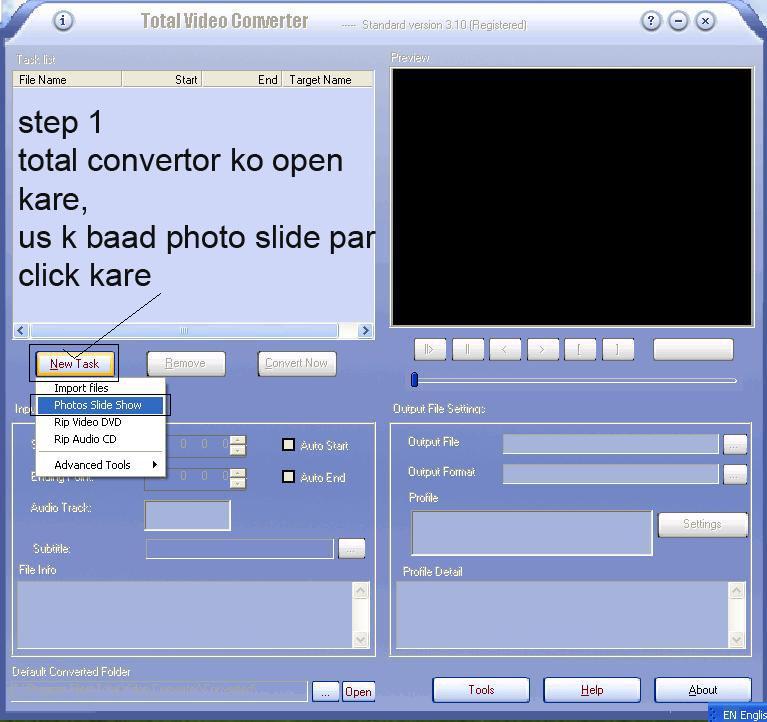Click the Output File field

coord(610,444)
